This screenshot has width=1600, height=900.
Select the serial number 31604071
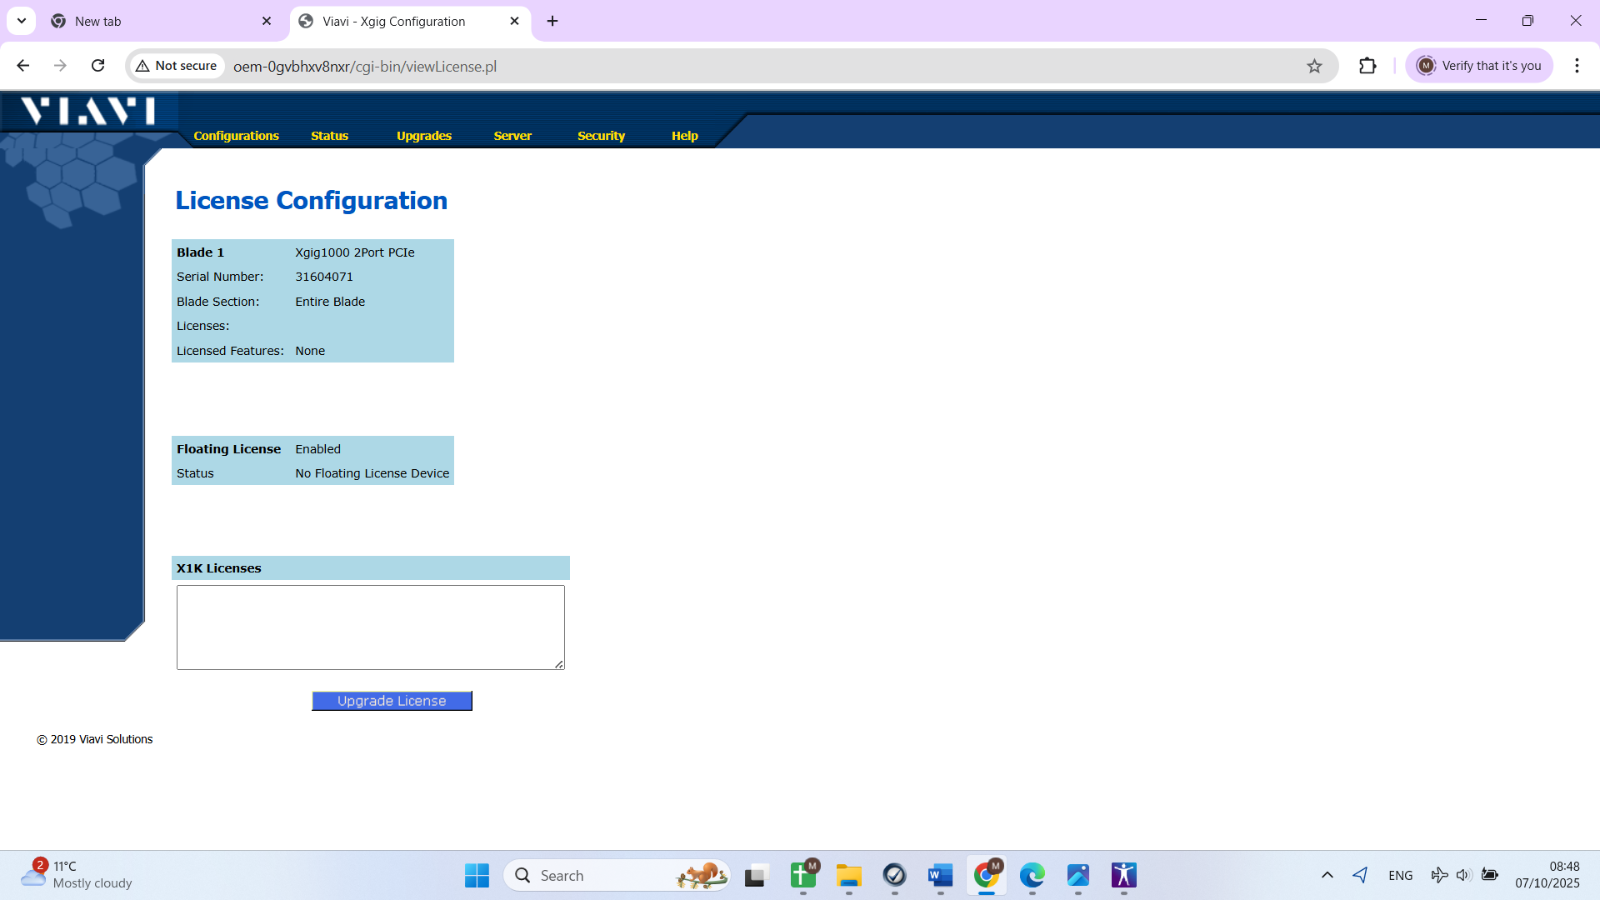(x=324, y=277)
